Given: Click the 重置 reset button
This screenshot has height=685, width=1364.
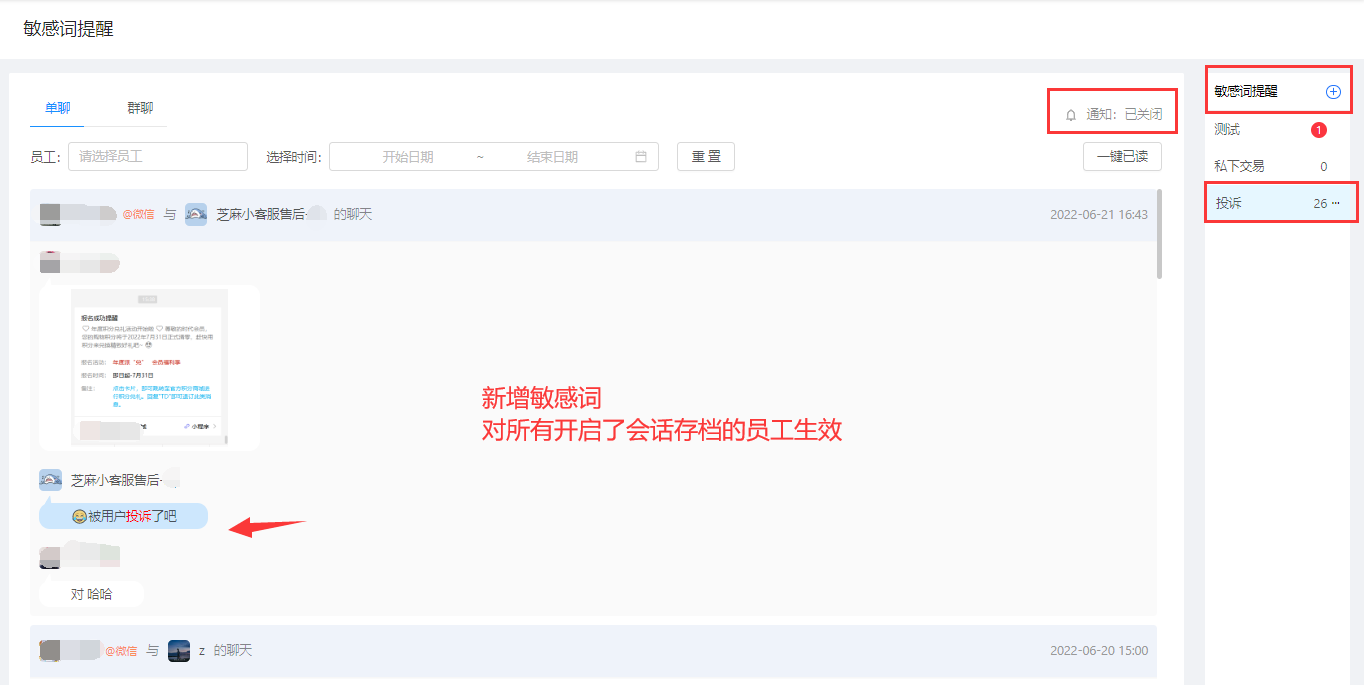Looking at the screenshot, I should pos(706,157).
